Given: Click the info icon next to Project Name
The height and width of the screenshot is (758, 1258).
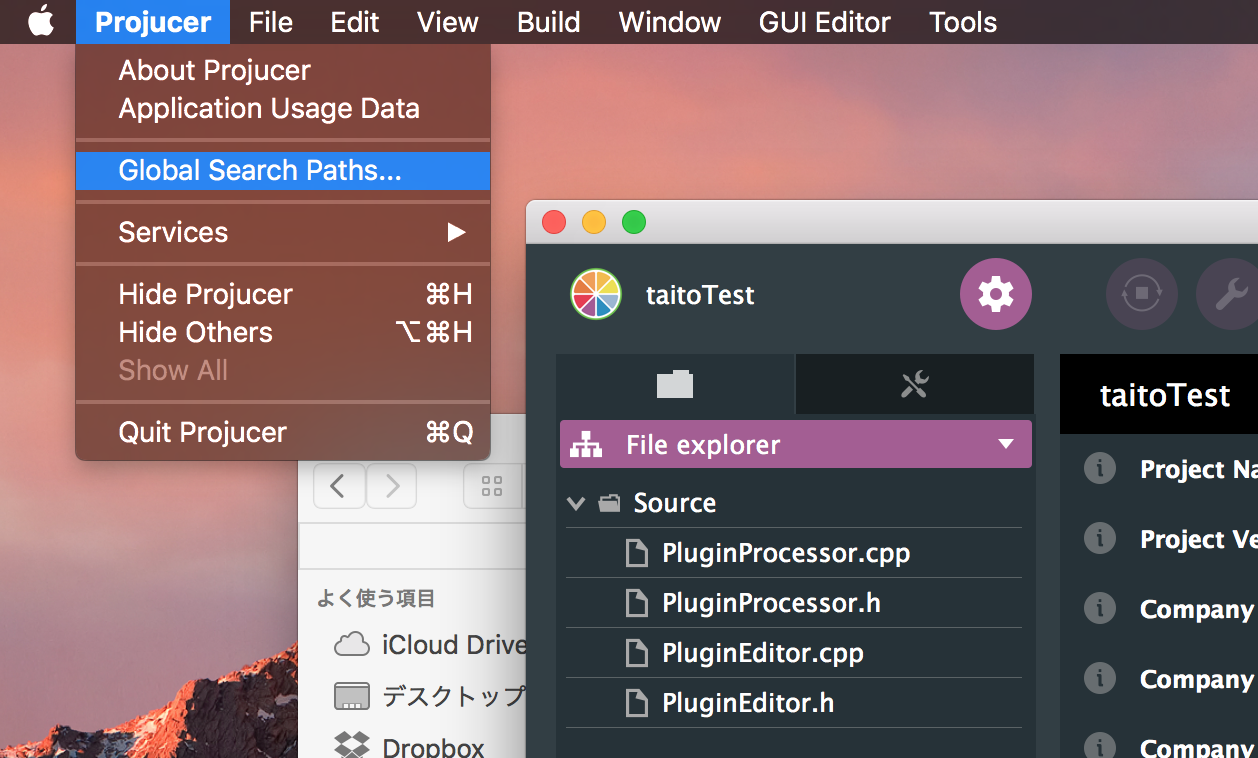Looking at the screenshot, I should point(1099,468).
